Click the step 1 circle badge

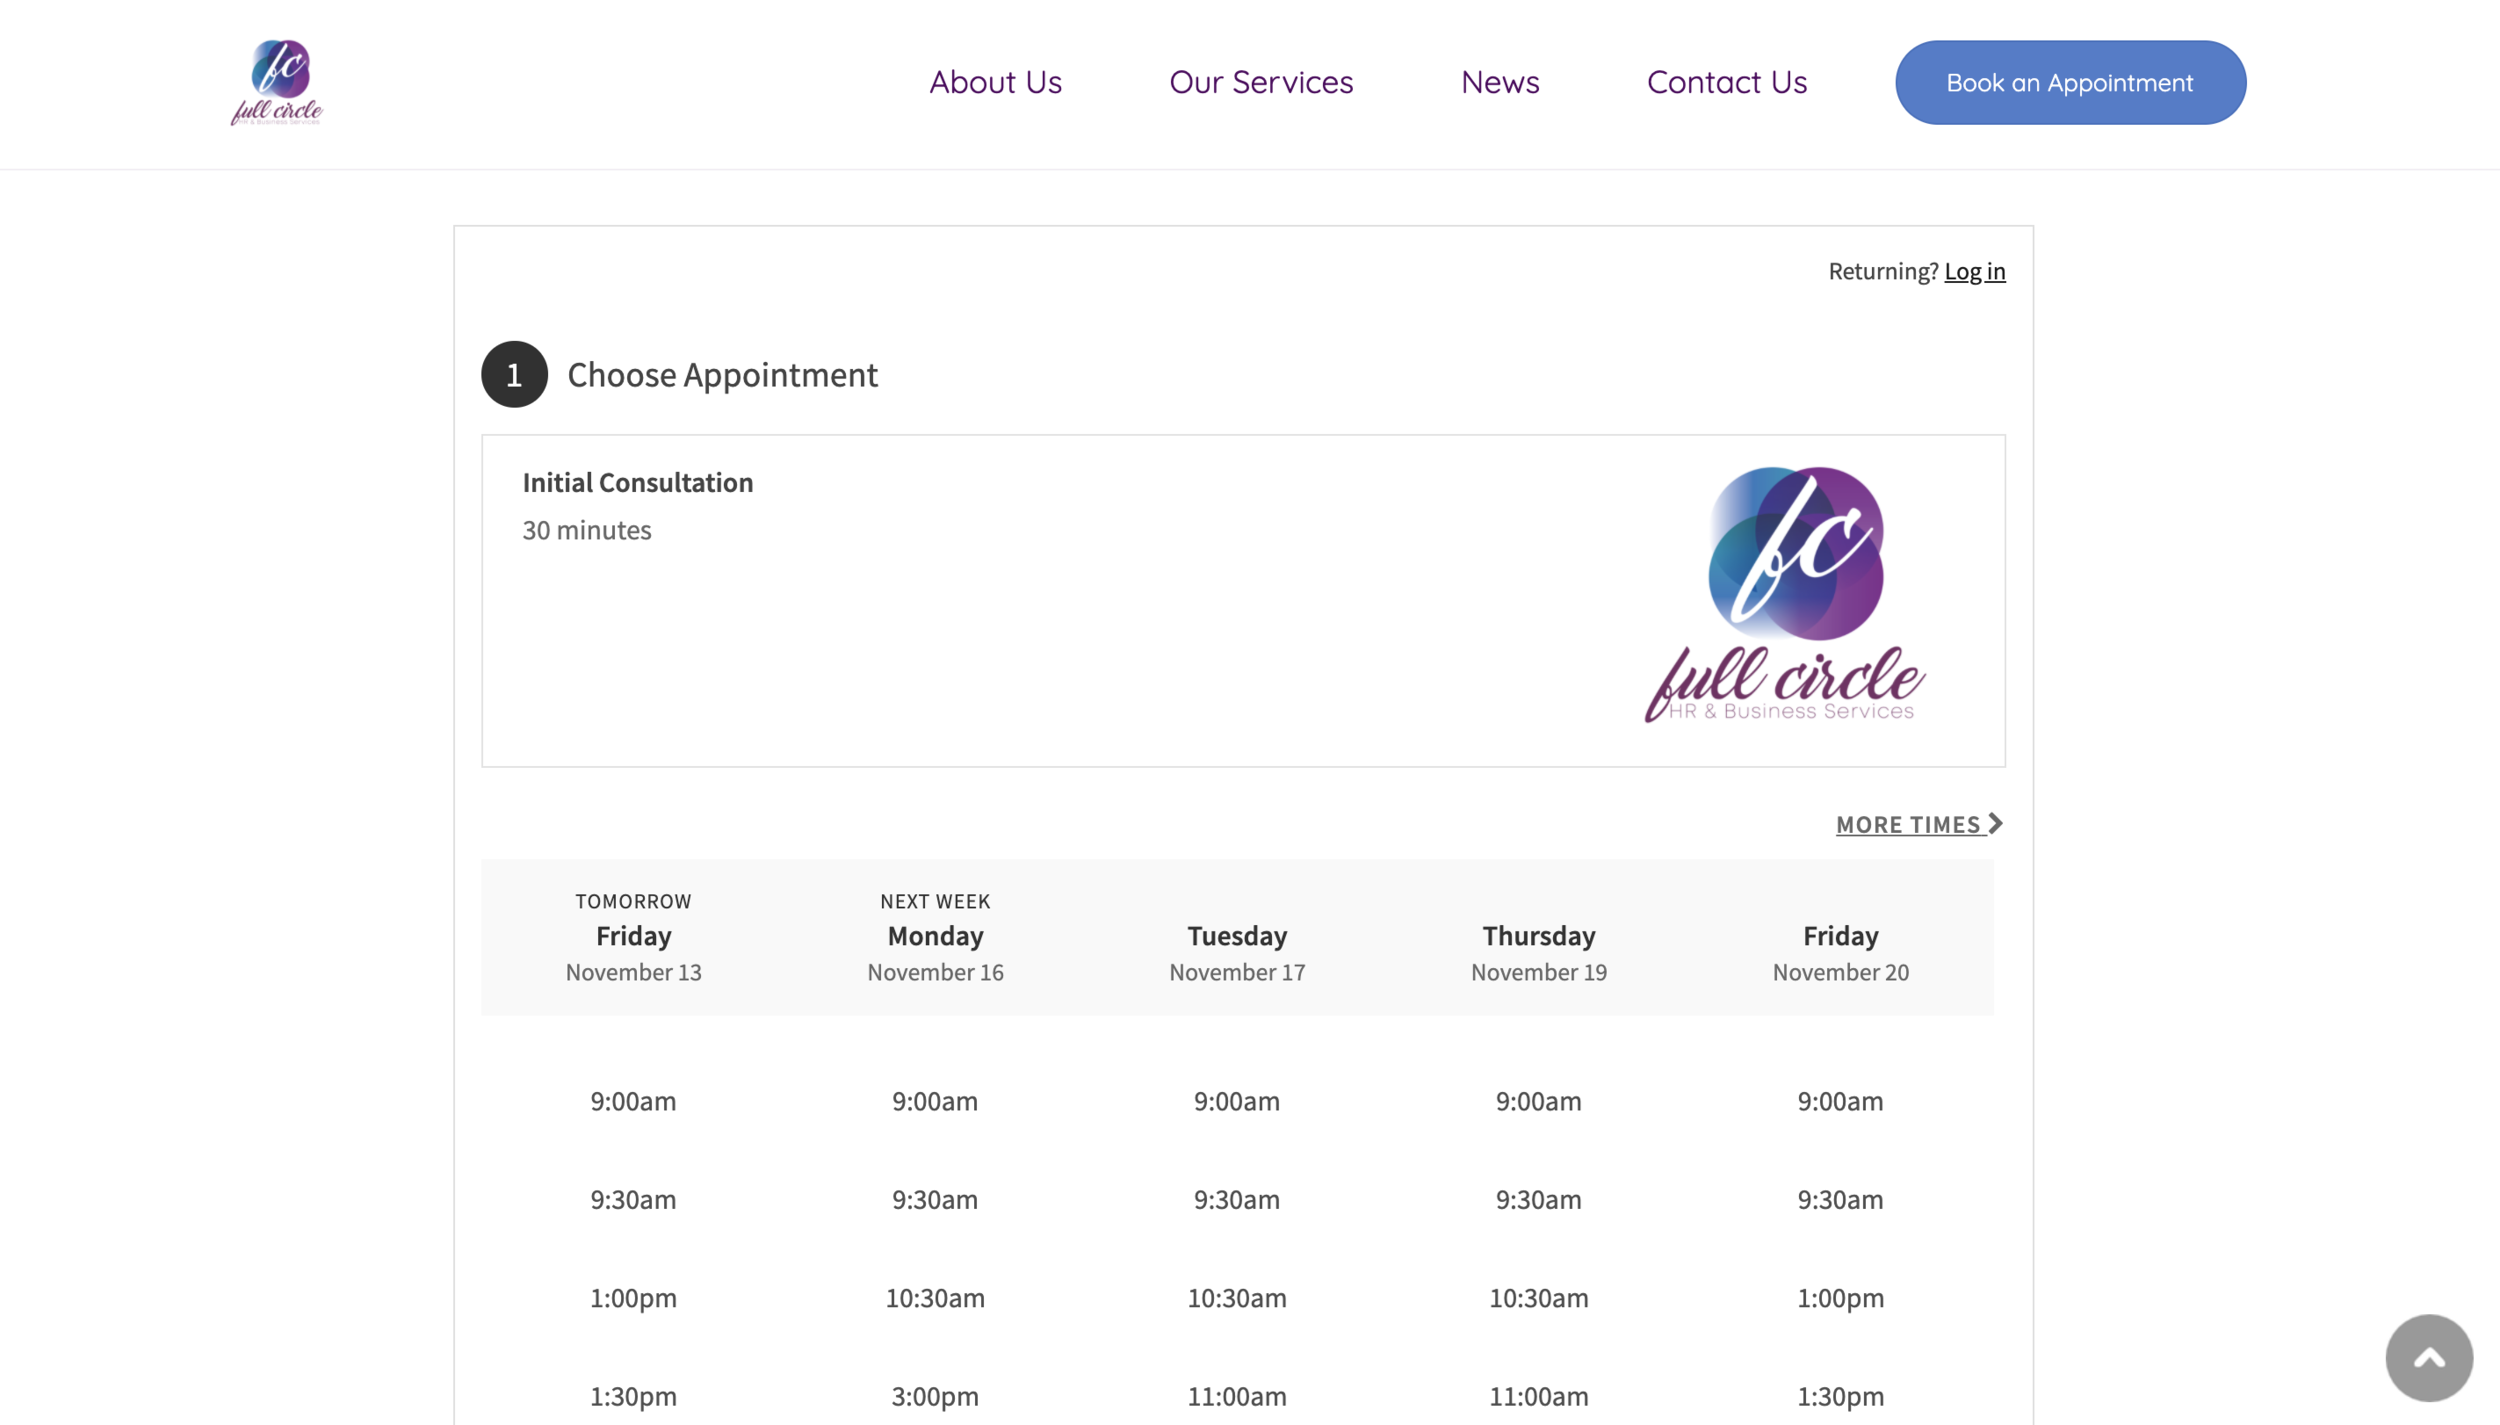(514, 374)
